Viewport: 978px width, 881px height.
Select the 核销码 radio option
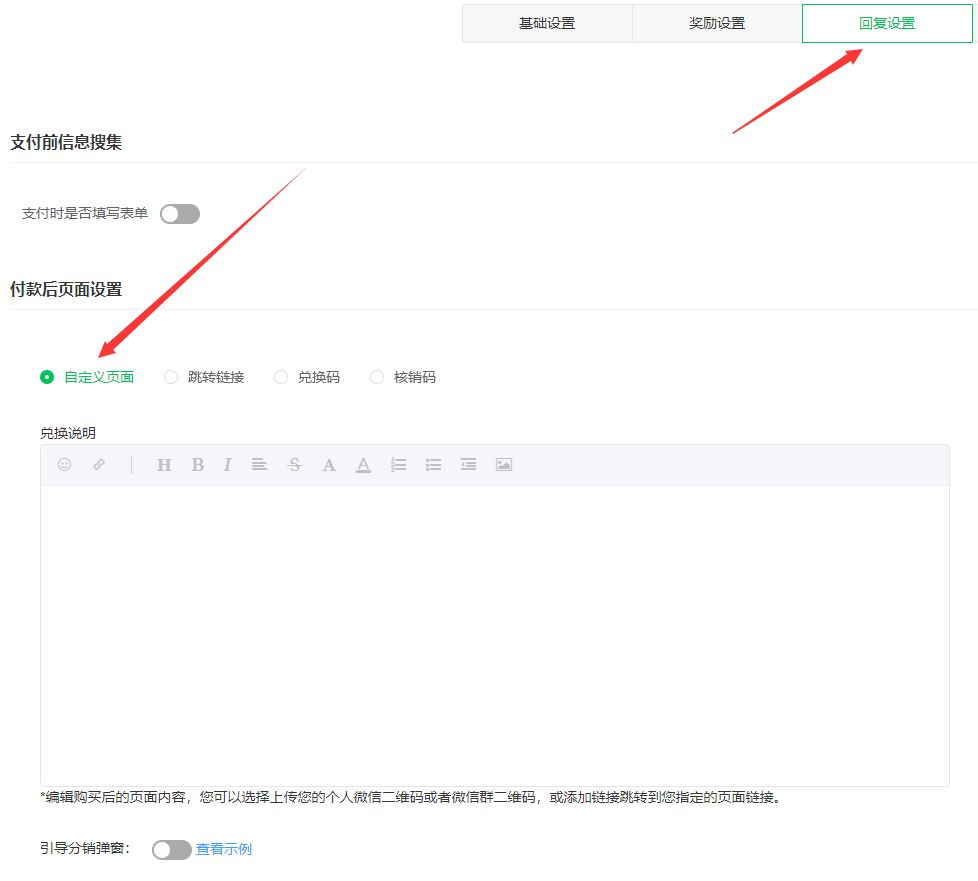(x=377, y=377)
